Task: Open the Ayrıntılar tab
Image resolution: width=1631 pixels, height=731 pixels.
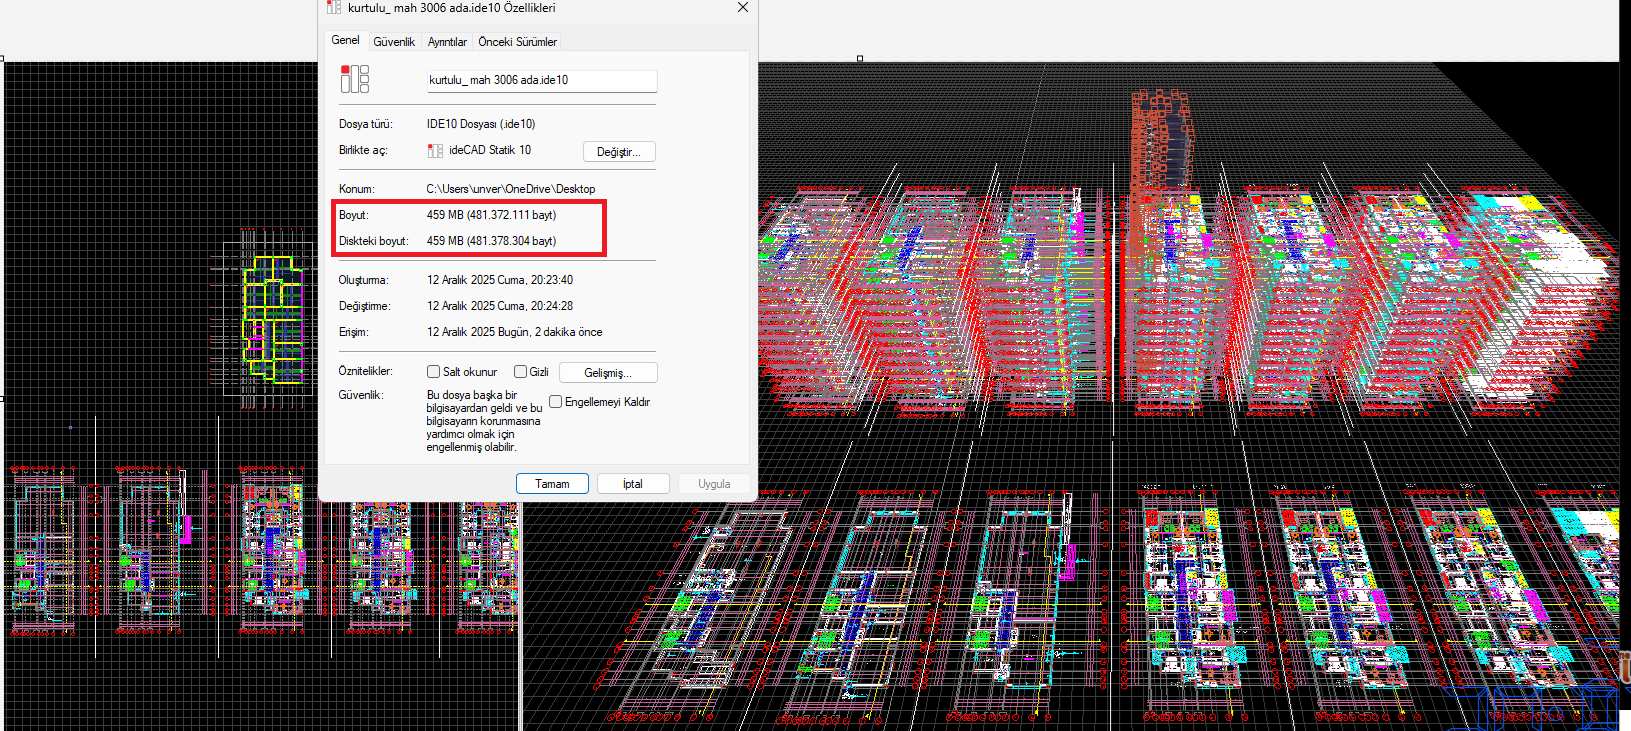Action: [x=447, y=42]
